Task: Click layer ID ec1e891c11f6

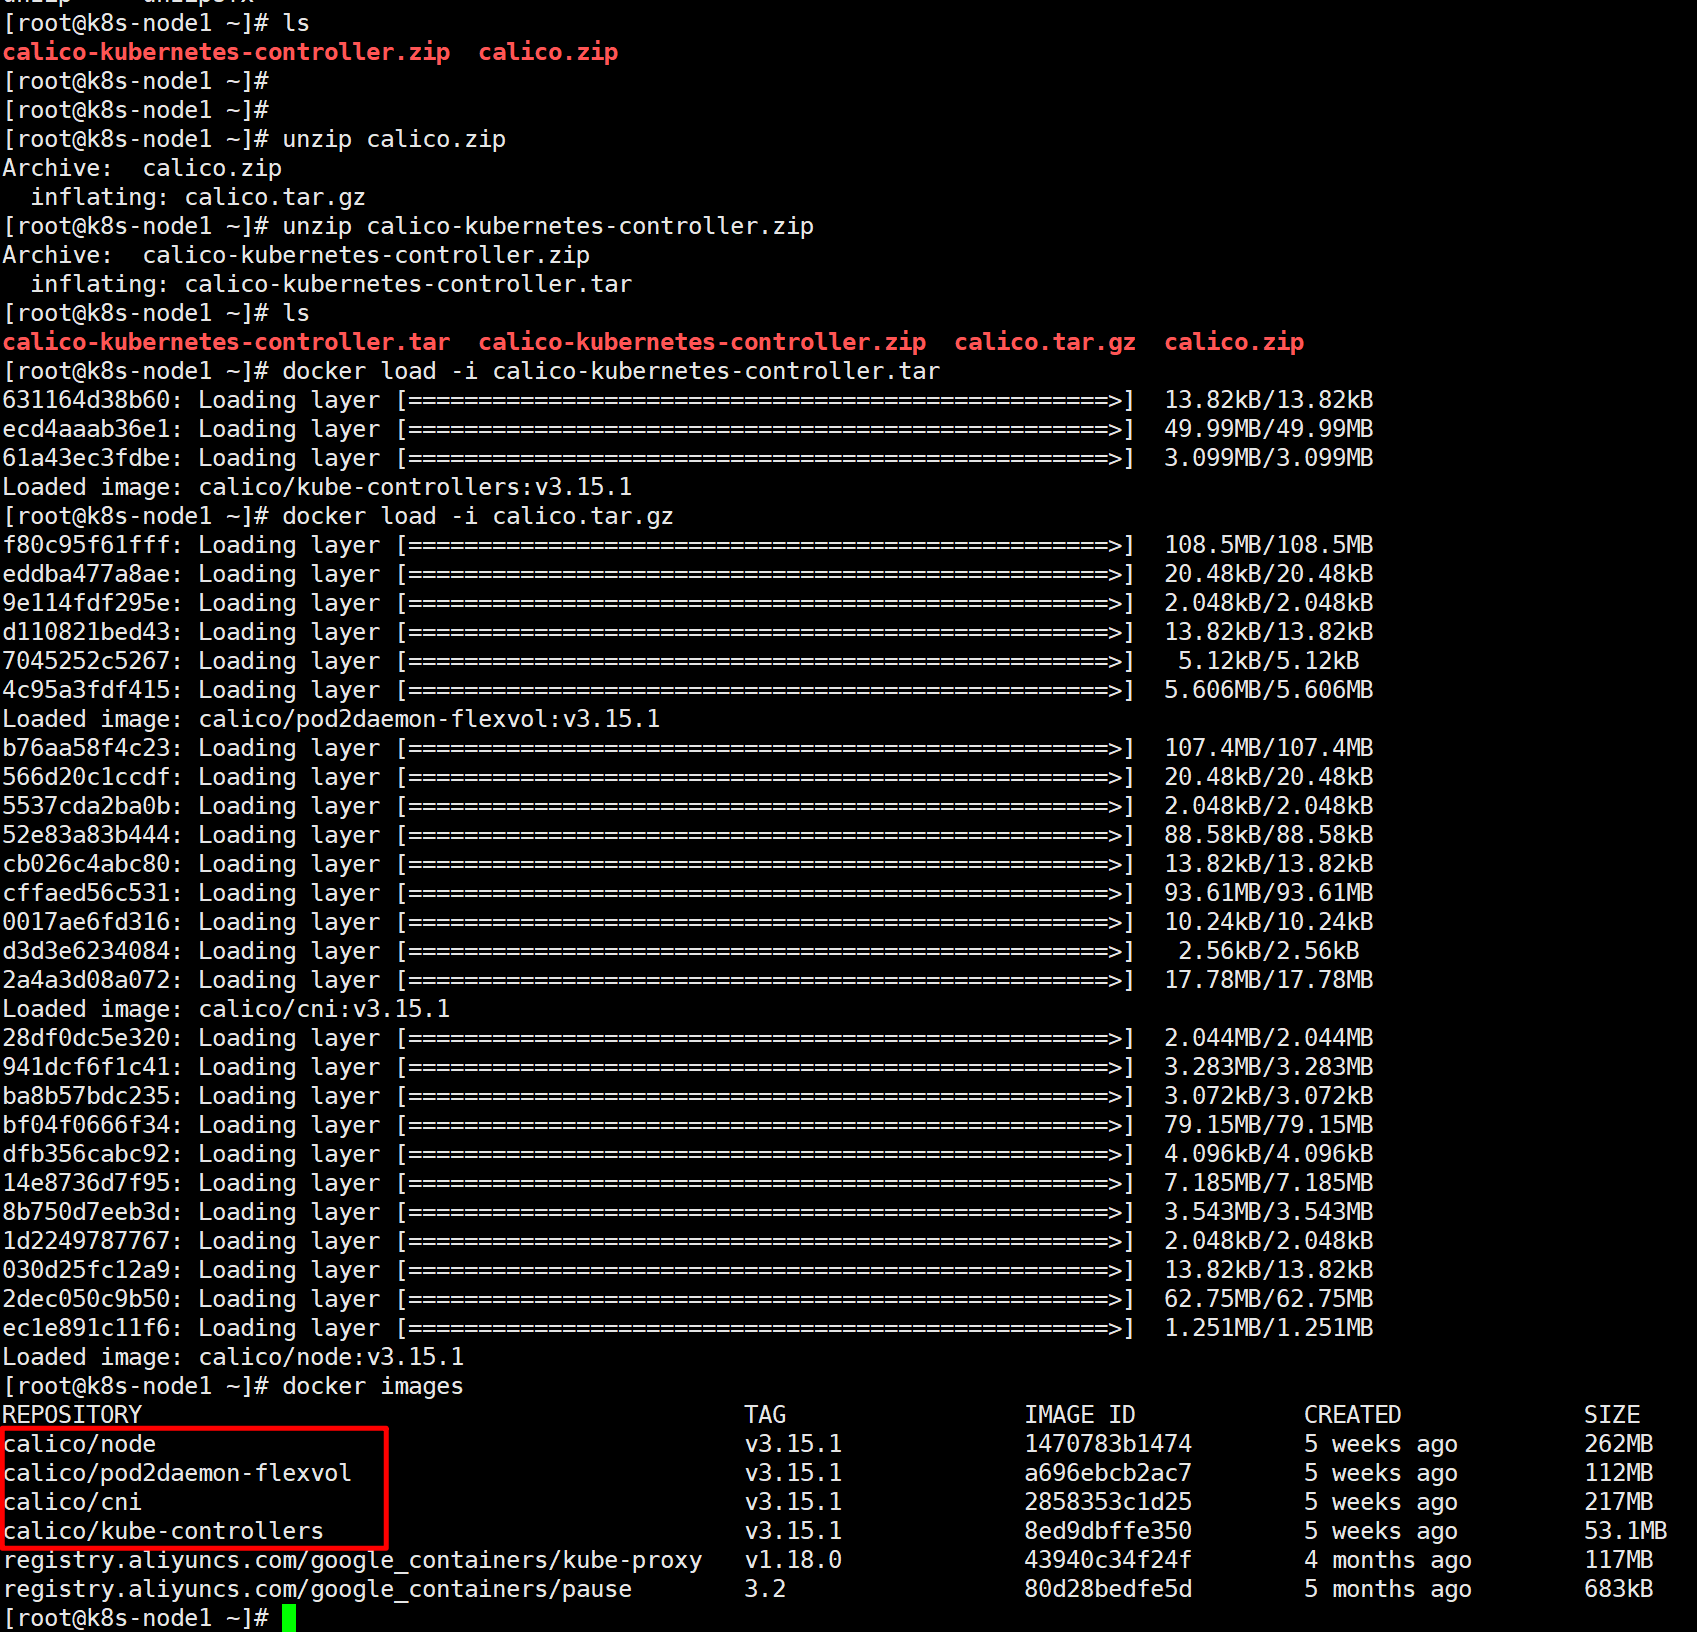Action: [x=87, y=1328]
